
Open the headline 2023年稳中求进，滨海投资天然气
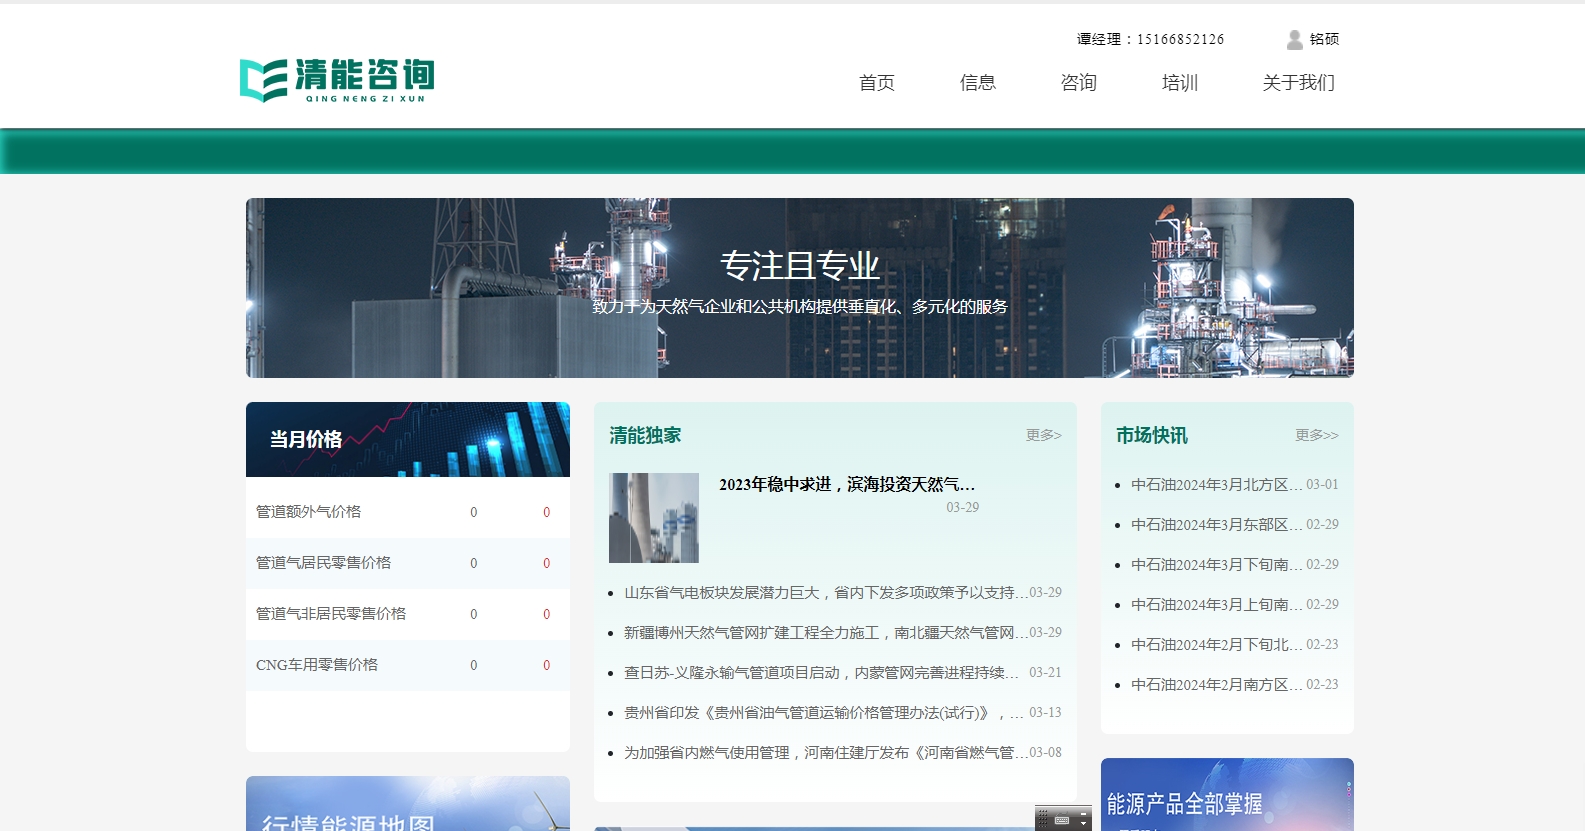(x=846, y=485)
